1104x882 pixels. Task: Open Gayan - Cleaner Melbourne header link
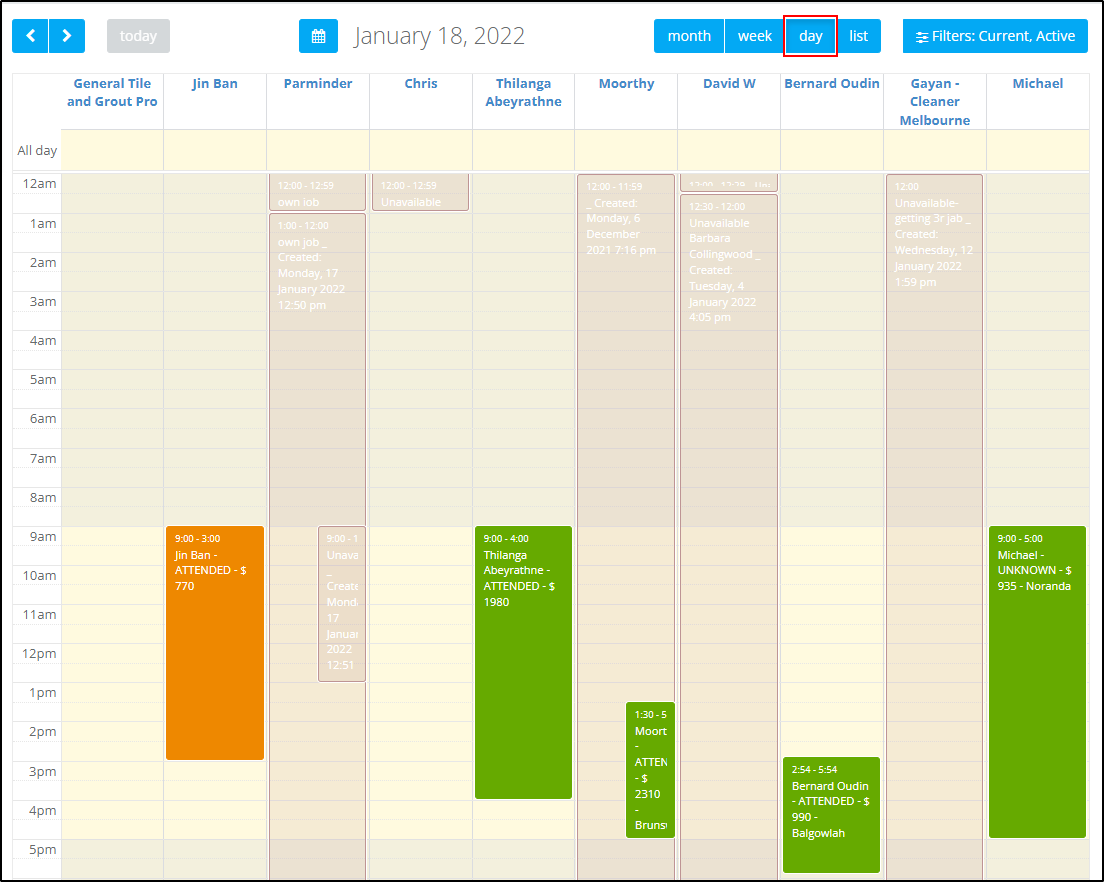934,101
